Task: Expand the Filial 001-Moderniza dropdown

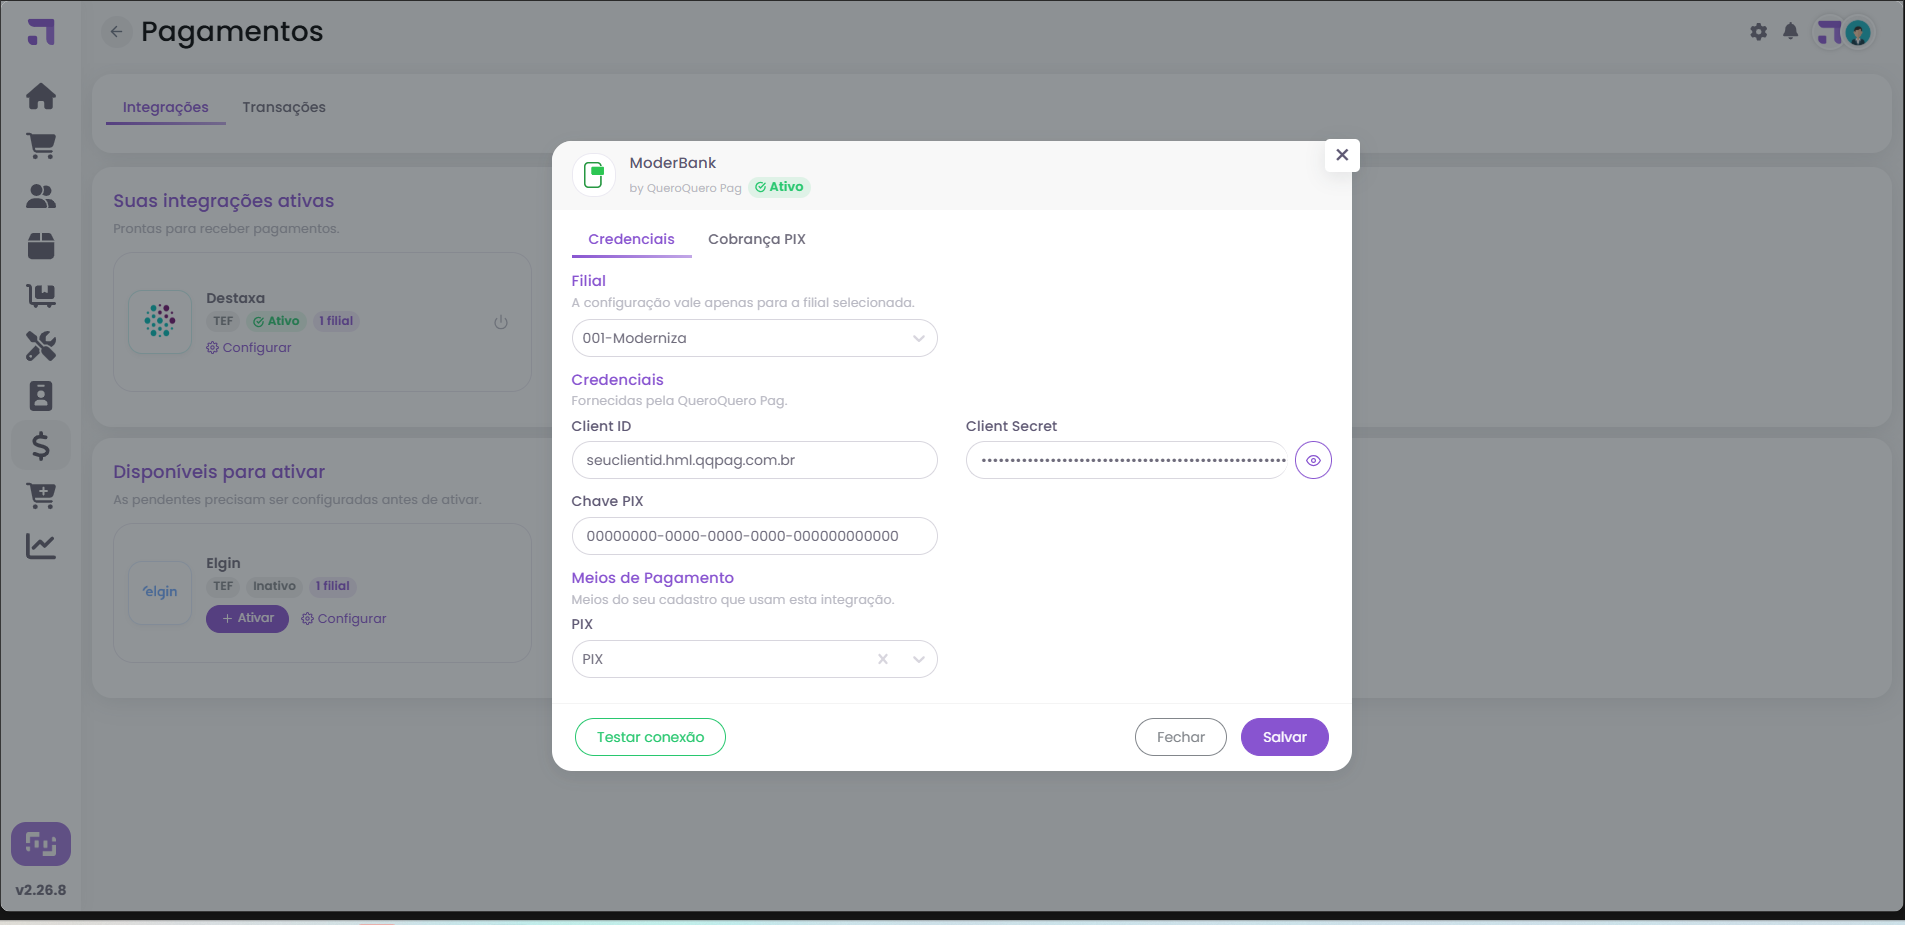Action: 755,338
